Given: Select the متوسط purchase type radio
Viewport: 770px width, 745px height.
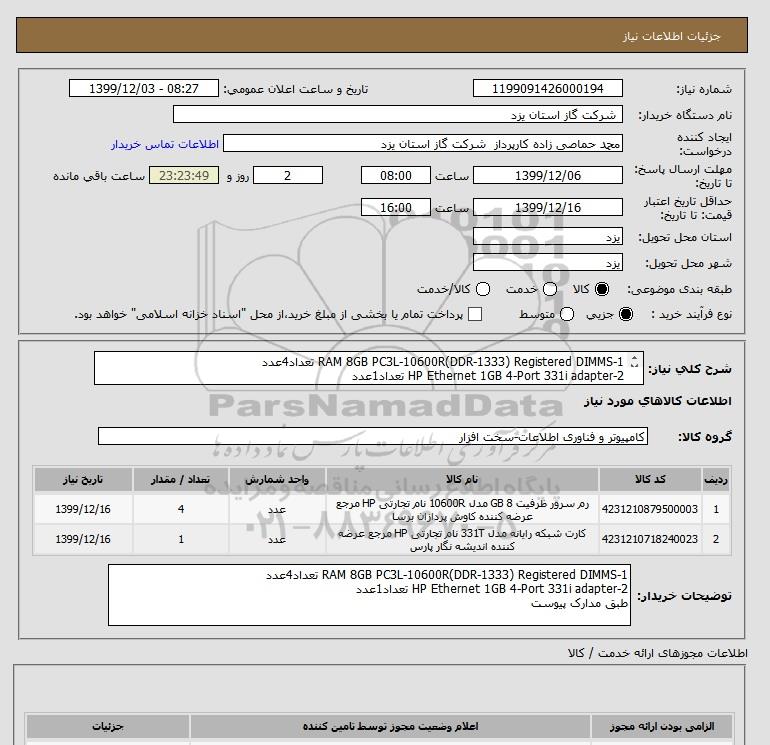Looking at the screenshot, I should (567, 314).
